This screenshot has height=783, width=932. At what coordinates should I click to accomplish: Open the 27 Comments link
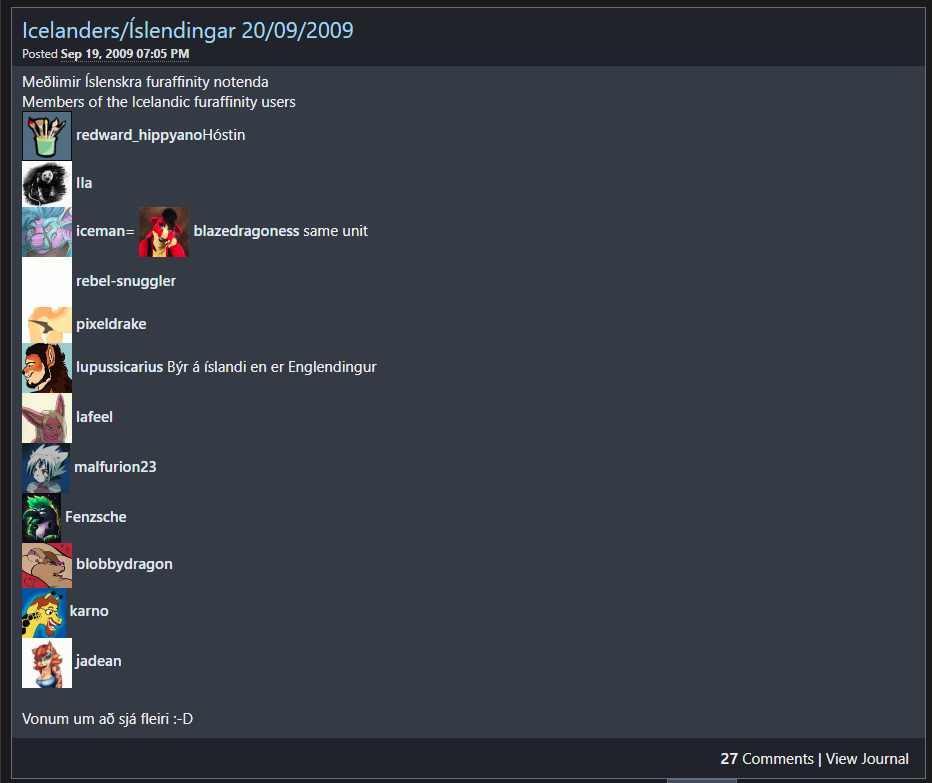[x=767, y=759]
